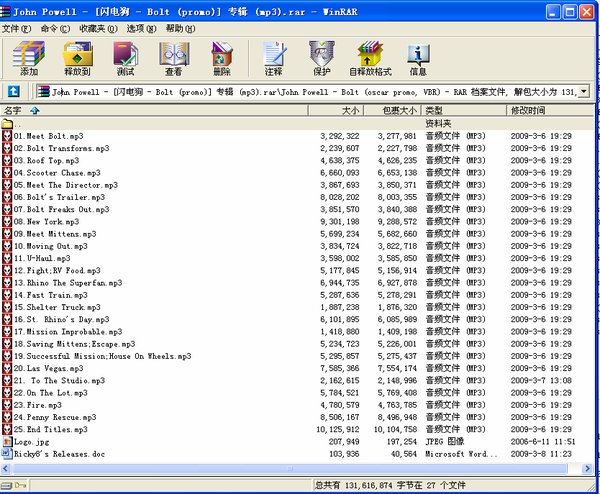Select file 13.Rhino The Superfan.mp3
The width and height of the screenshot is (600, 494).
[x=68, y=283]
